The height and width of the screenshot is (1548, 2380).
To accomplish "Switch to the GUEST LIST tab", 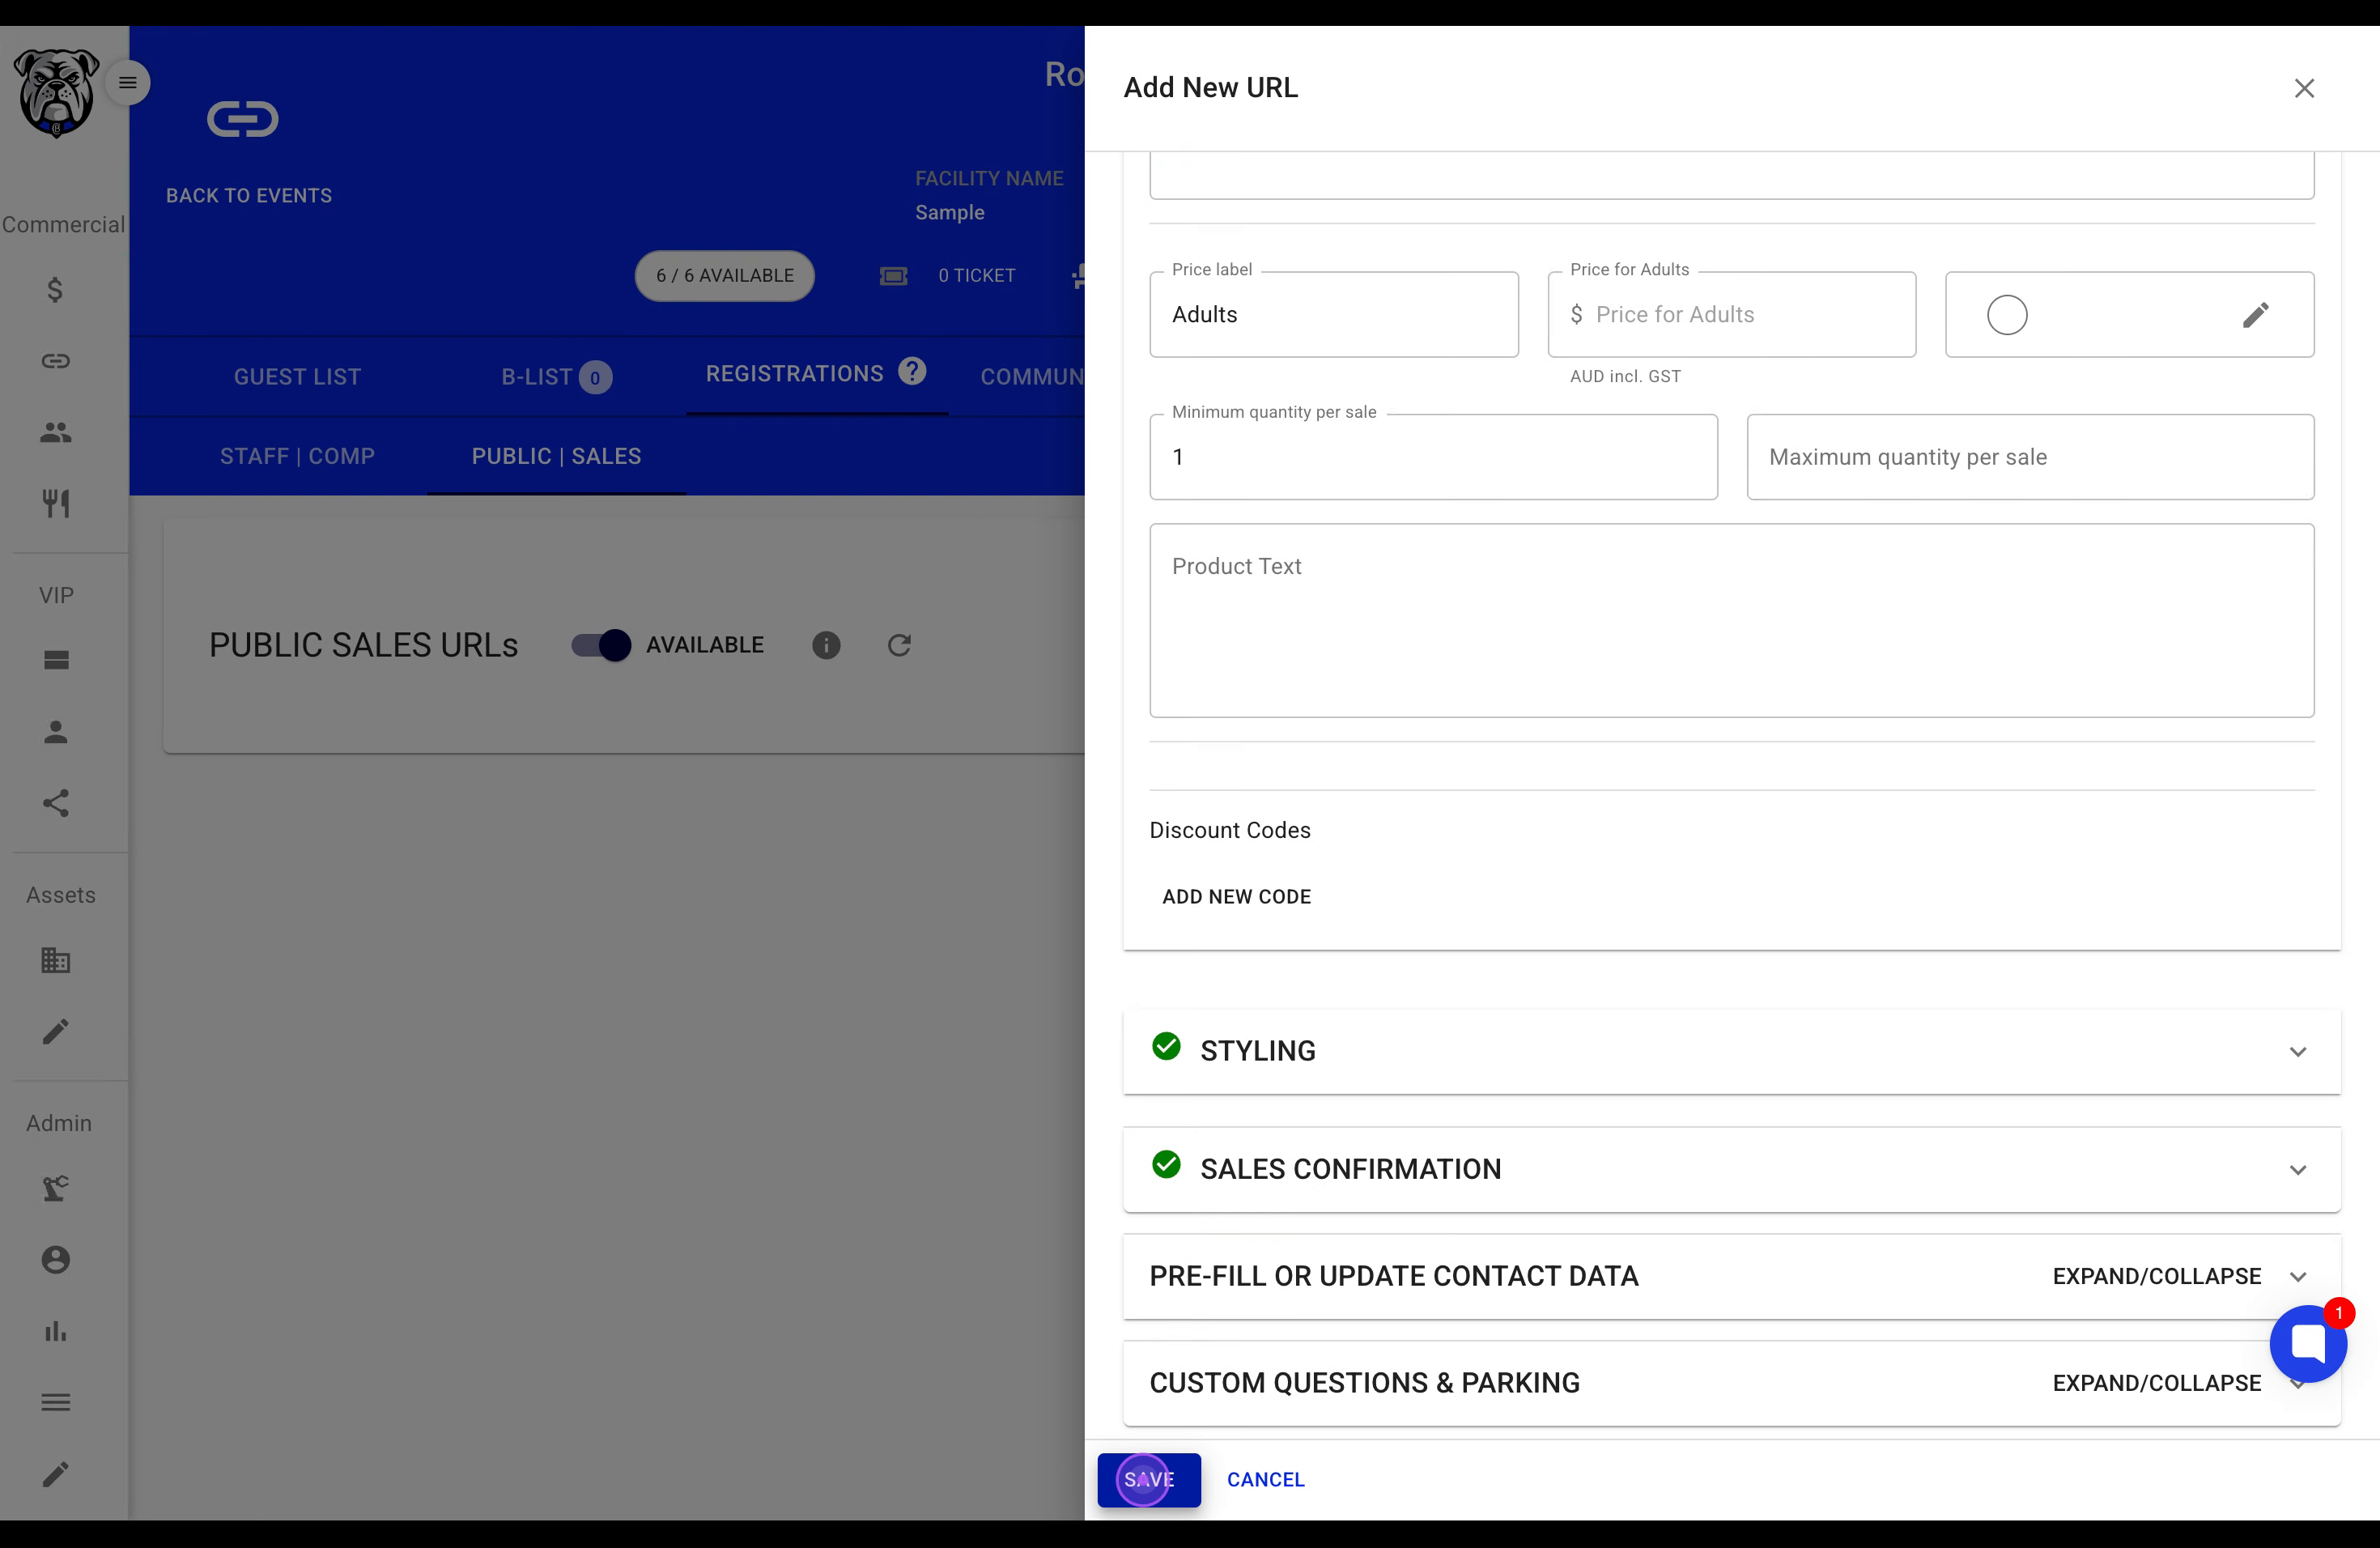I will click(297, 377).
